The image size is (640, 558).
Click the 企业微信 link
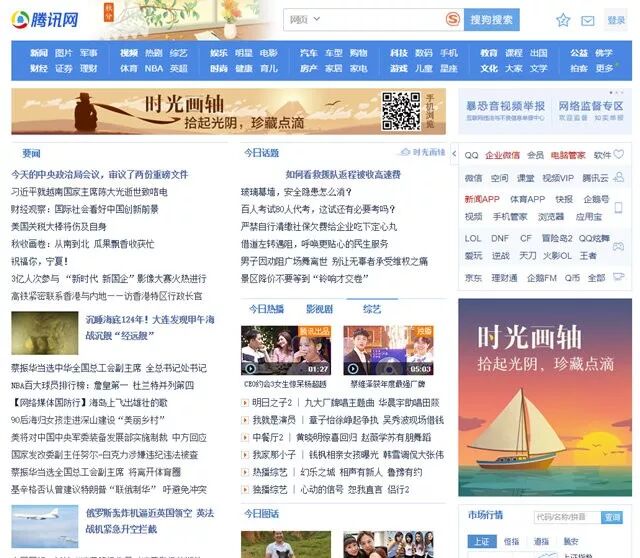[x=502, y=155]
